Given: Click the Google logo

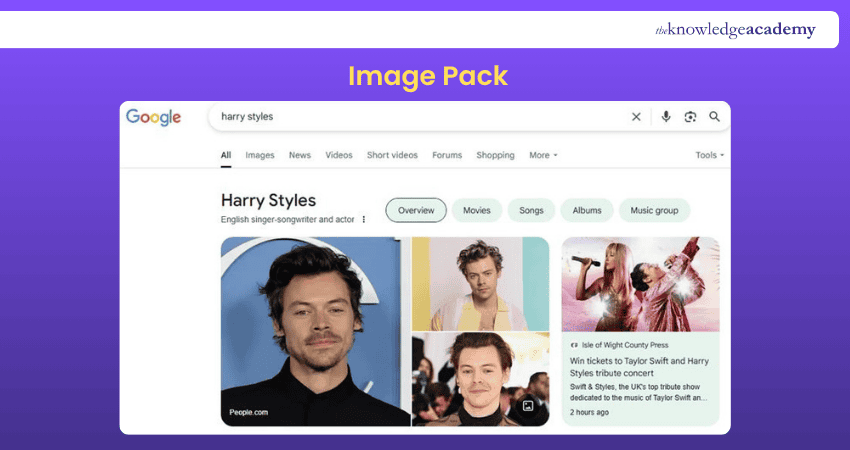Looking at the screenshot, I should 153,117.
